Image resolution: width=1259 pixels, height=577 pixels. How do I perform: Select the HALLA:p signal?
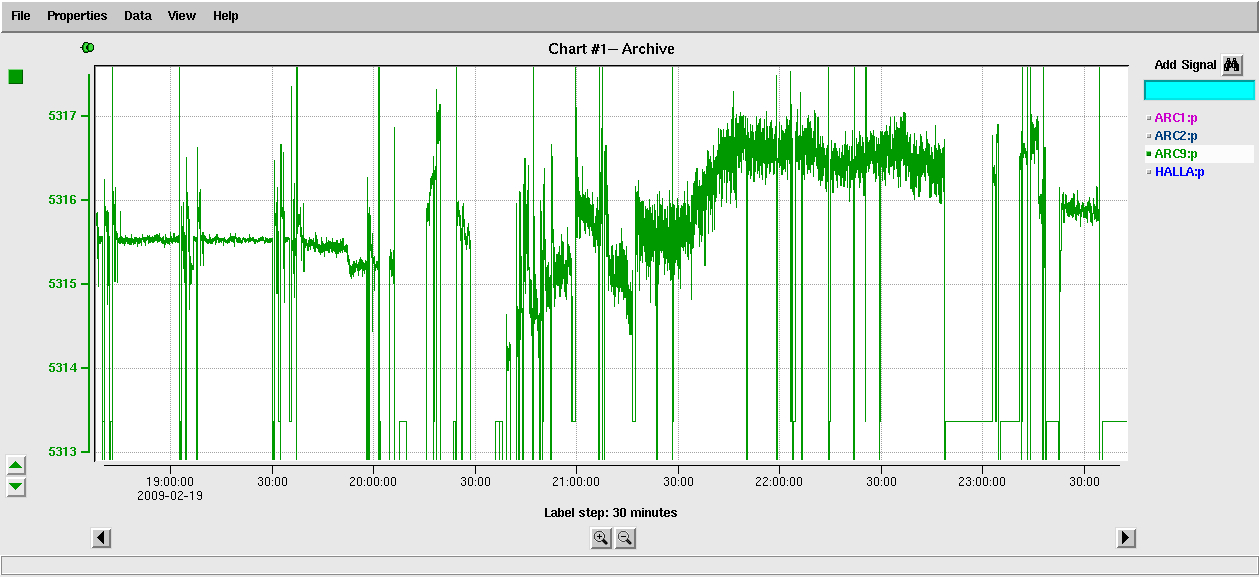(1179, 172)
